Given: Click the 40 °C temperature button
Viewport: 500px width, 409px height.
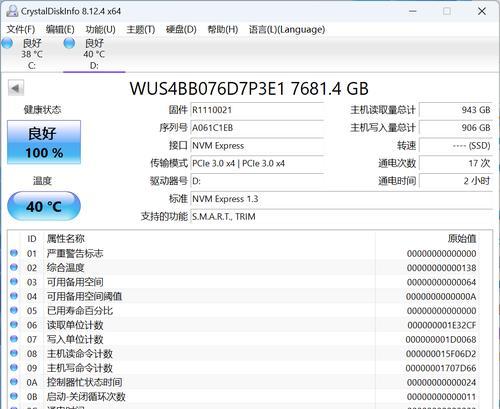Looking at the screenshot, I should (x=44, y=206).
